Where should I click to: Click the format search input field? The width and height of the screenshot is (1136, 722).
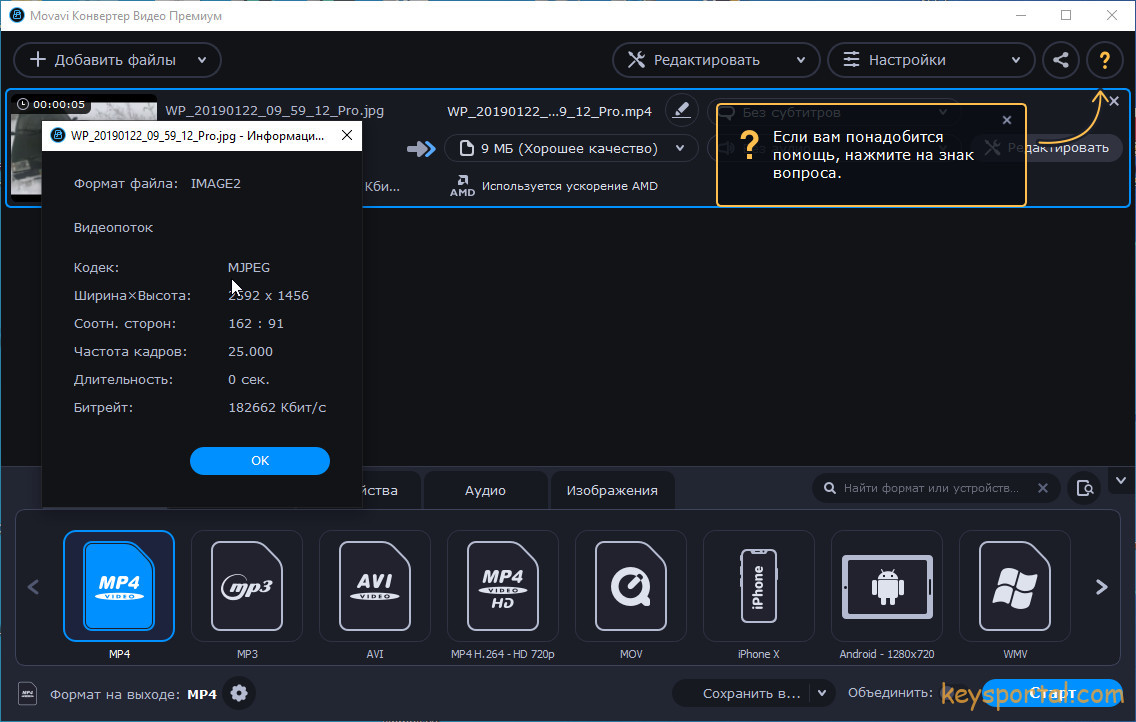[x=930, y=489]
